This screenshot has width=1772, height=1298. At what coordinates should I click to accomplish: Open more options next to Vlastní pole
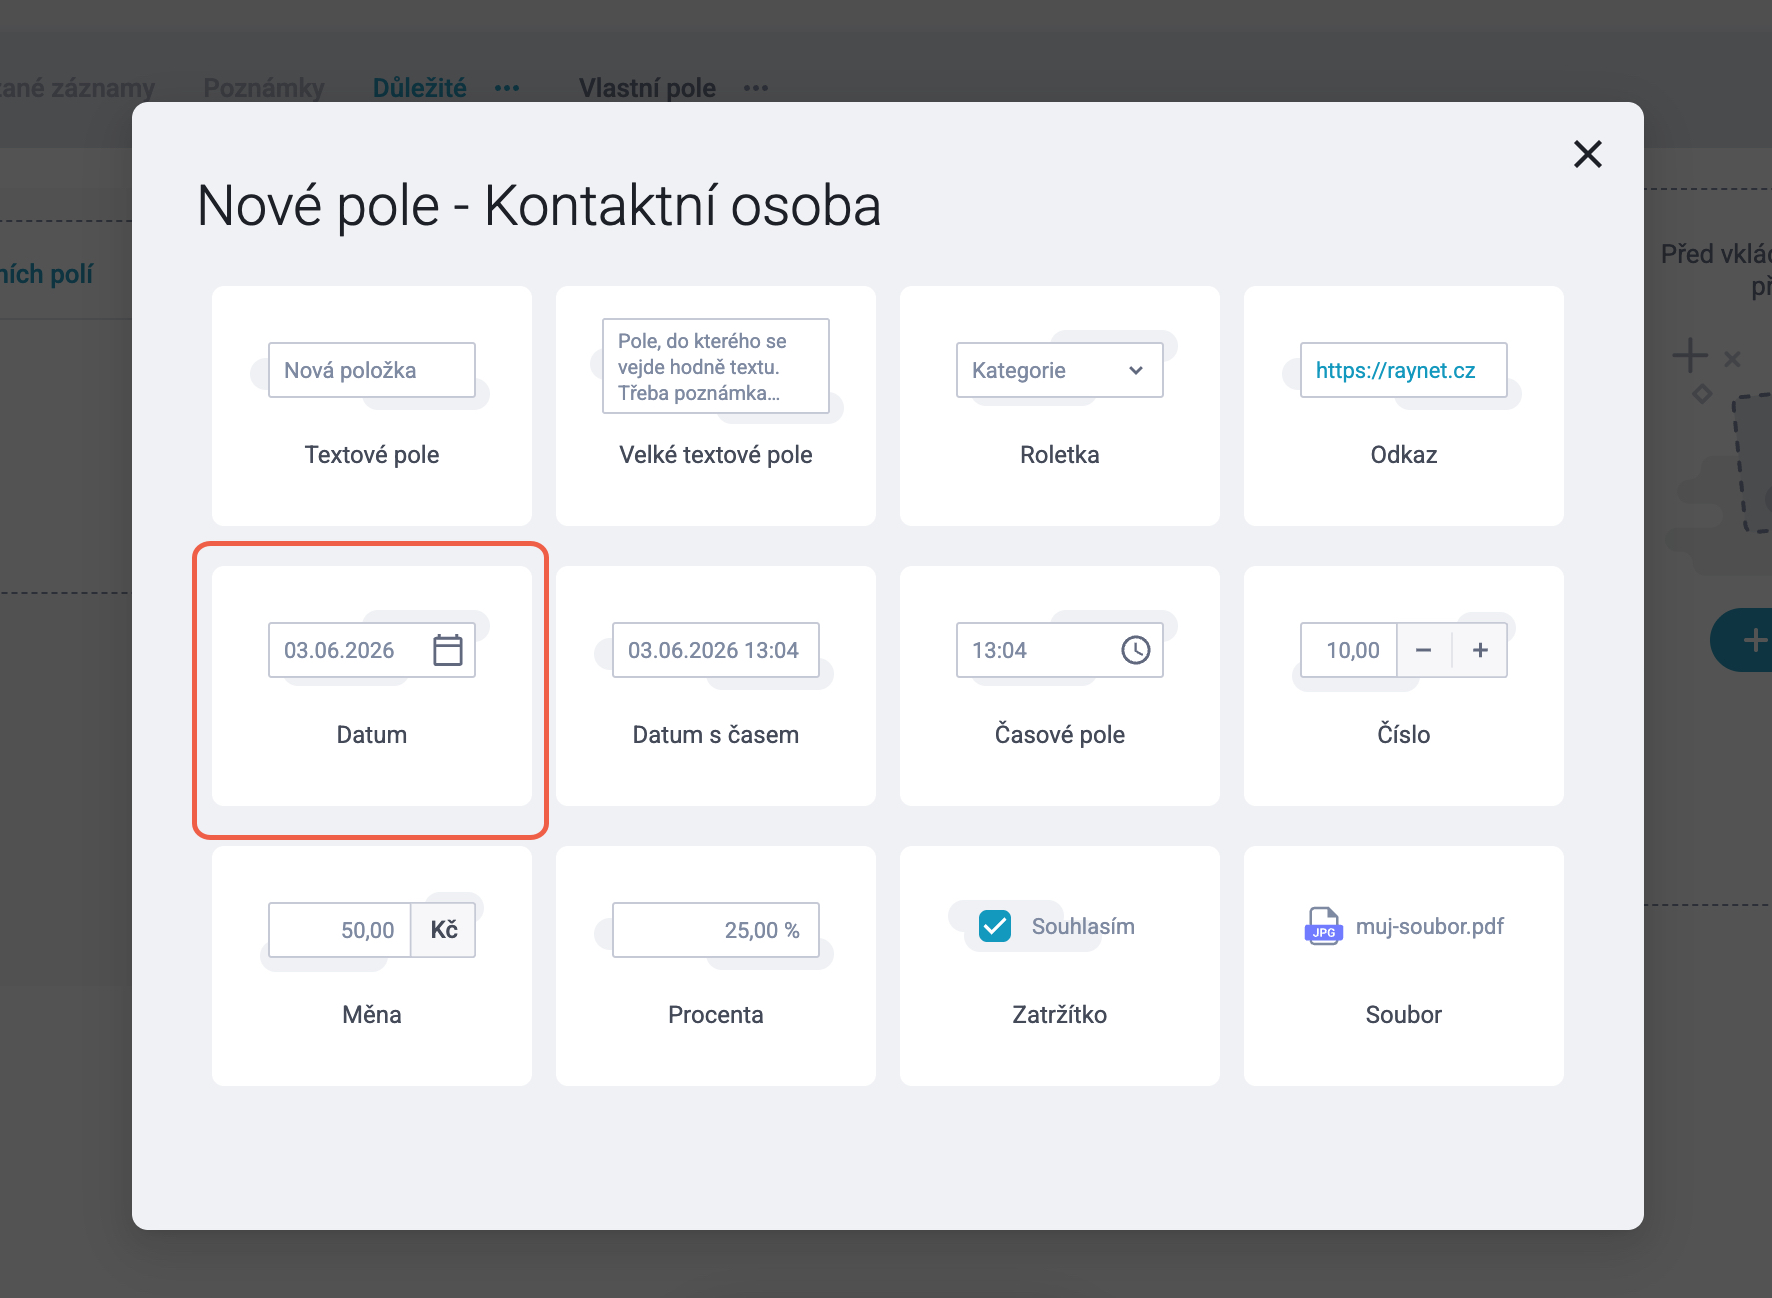(x=756, y=88)
